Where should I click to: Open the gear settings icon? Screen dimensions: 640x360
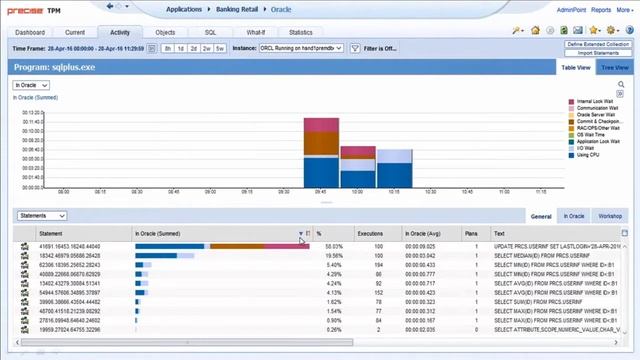click(611, 30)
